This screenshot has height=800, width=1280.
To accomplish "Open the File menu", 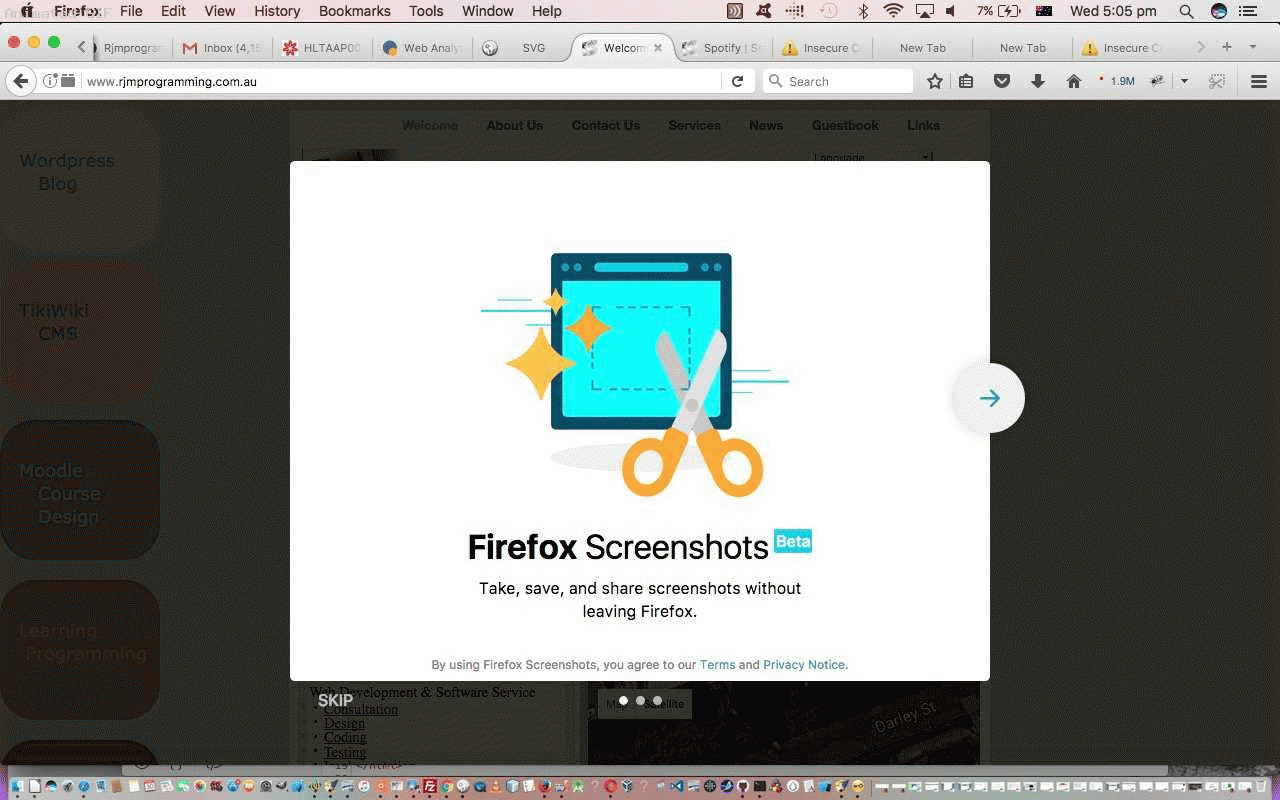I will [131, 11].
